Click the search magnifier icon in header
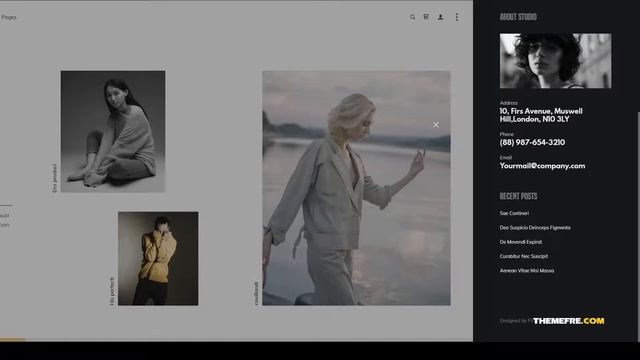Image resolution: width=640 pixels, height=360 pixels. (x=413, y=17)
